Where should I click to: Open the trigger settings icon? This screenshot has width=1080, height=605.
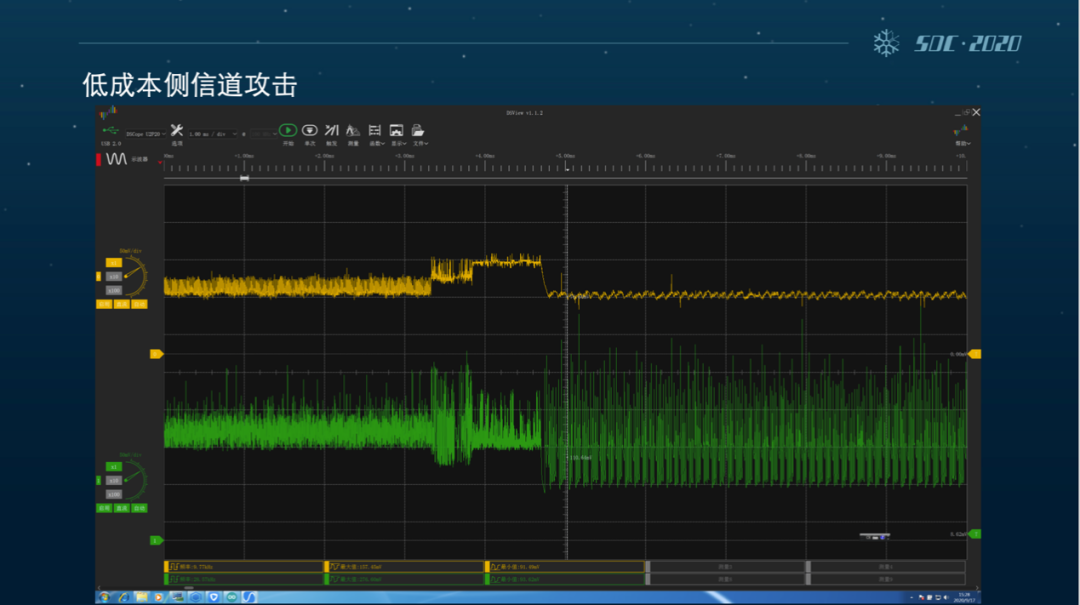(331, 130)
